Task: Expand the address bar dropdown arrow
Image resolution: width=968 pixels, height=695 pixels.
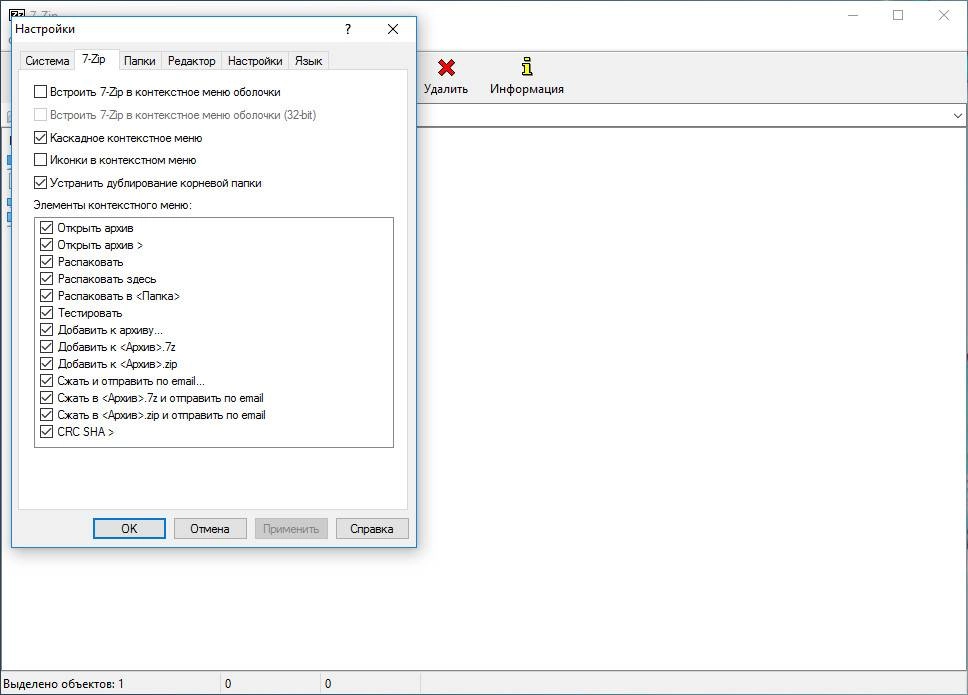Action: [957, 115]
